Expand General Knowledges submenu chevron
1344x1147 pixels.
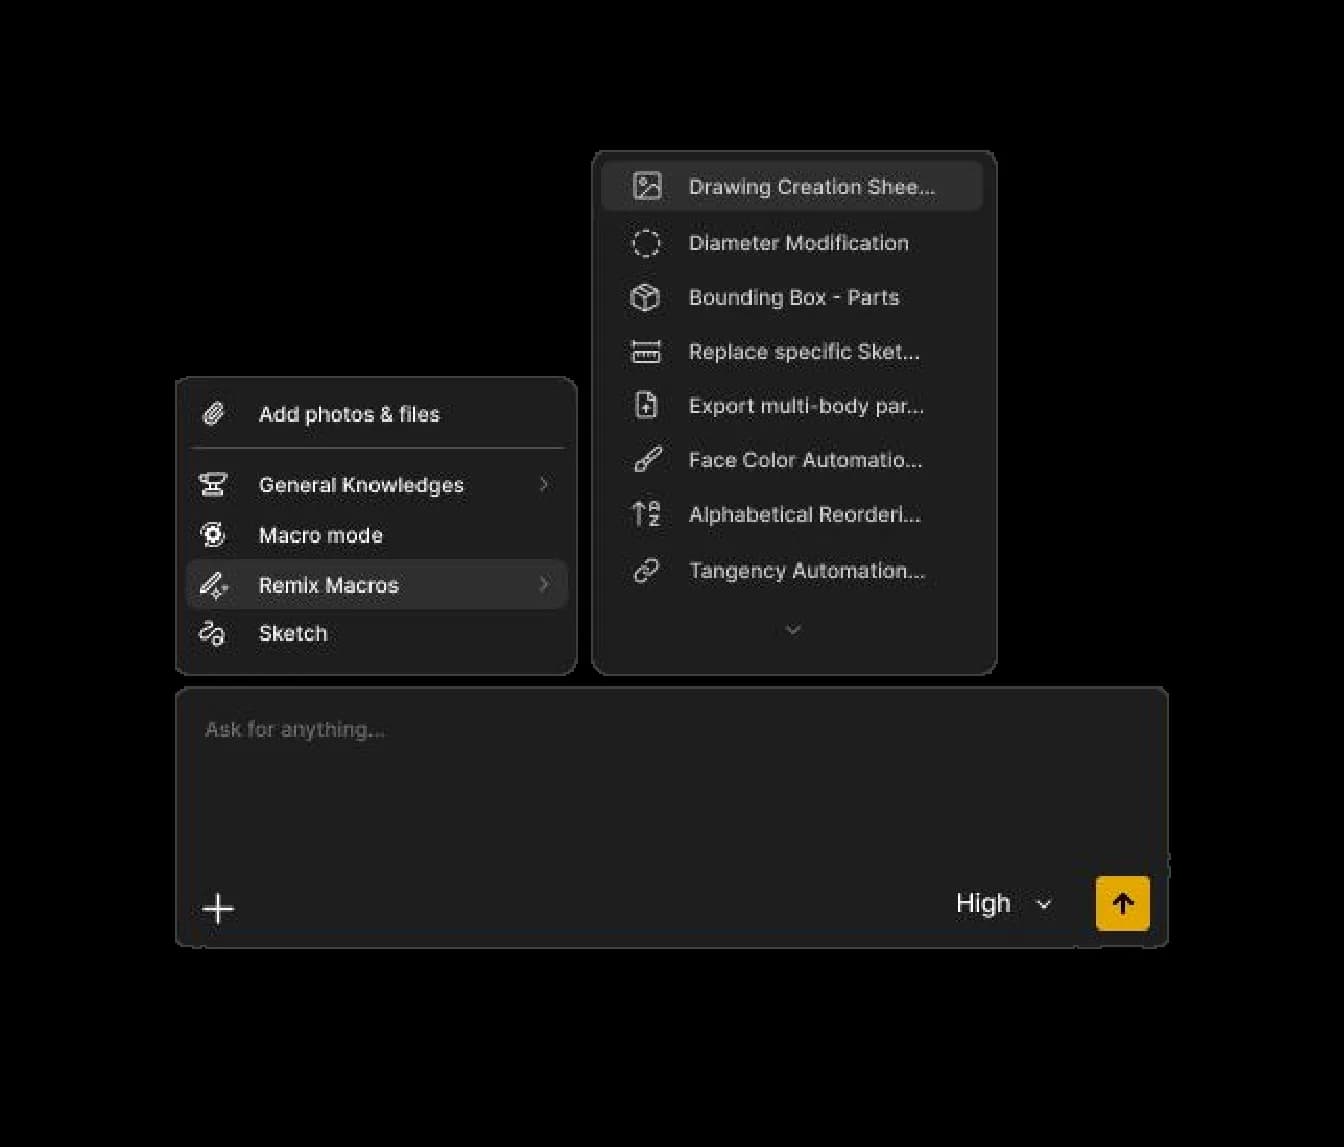coord(544,484)
